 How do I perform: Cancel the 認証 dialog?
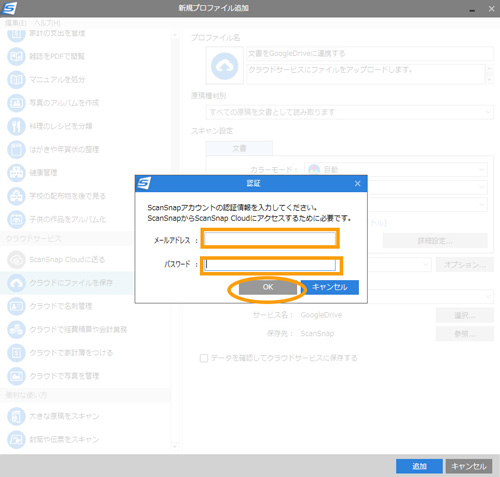[330, 287]
